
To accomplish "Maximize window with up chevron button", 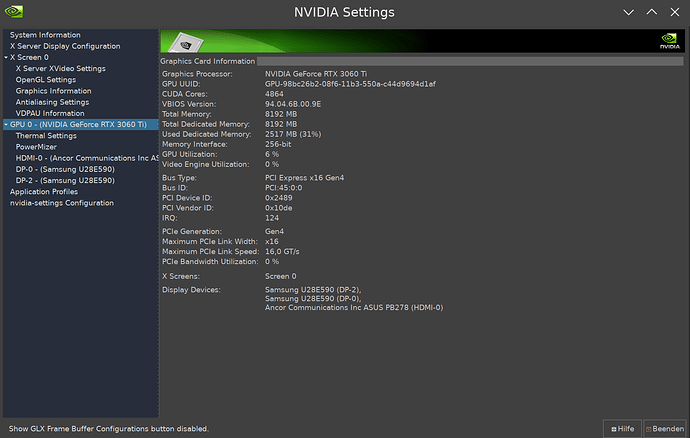I will 652,12.
